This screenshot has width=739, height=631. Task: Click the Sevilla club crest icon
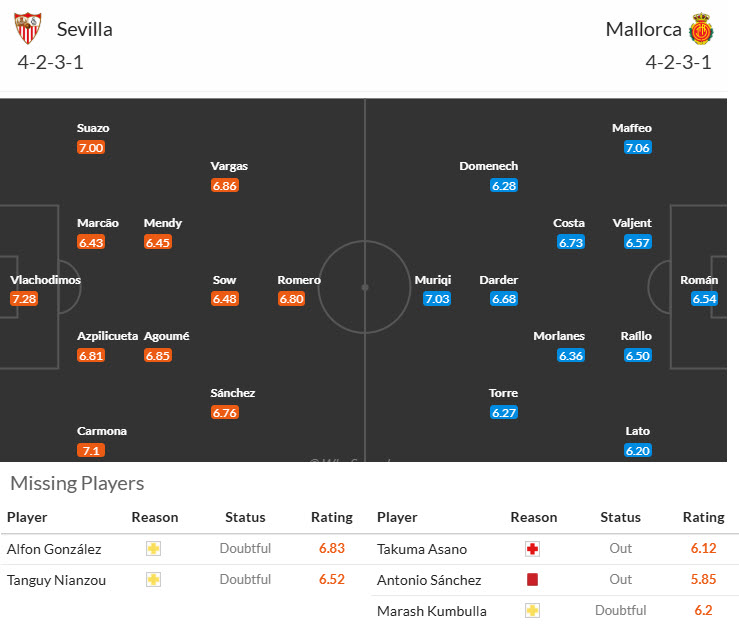tap(28, 29)
